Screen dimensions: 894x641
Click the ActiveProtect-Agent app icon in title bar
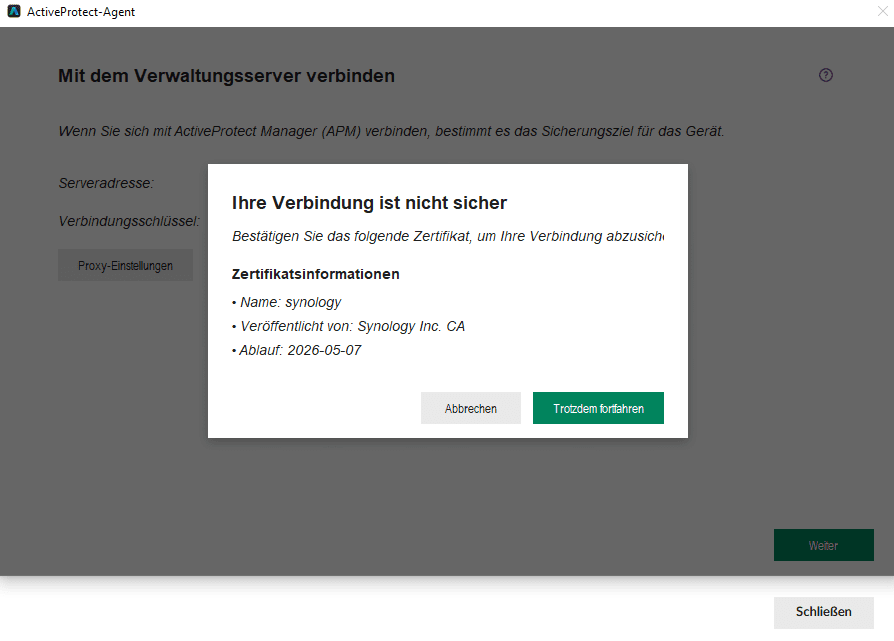[x=14, y=11]
